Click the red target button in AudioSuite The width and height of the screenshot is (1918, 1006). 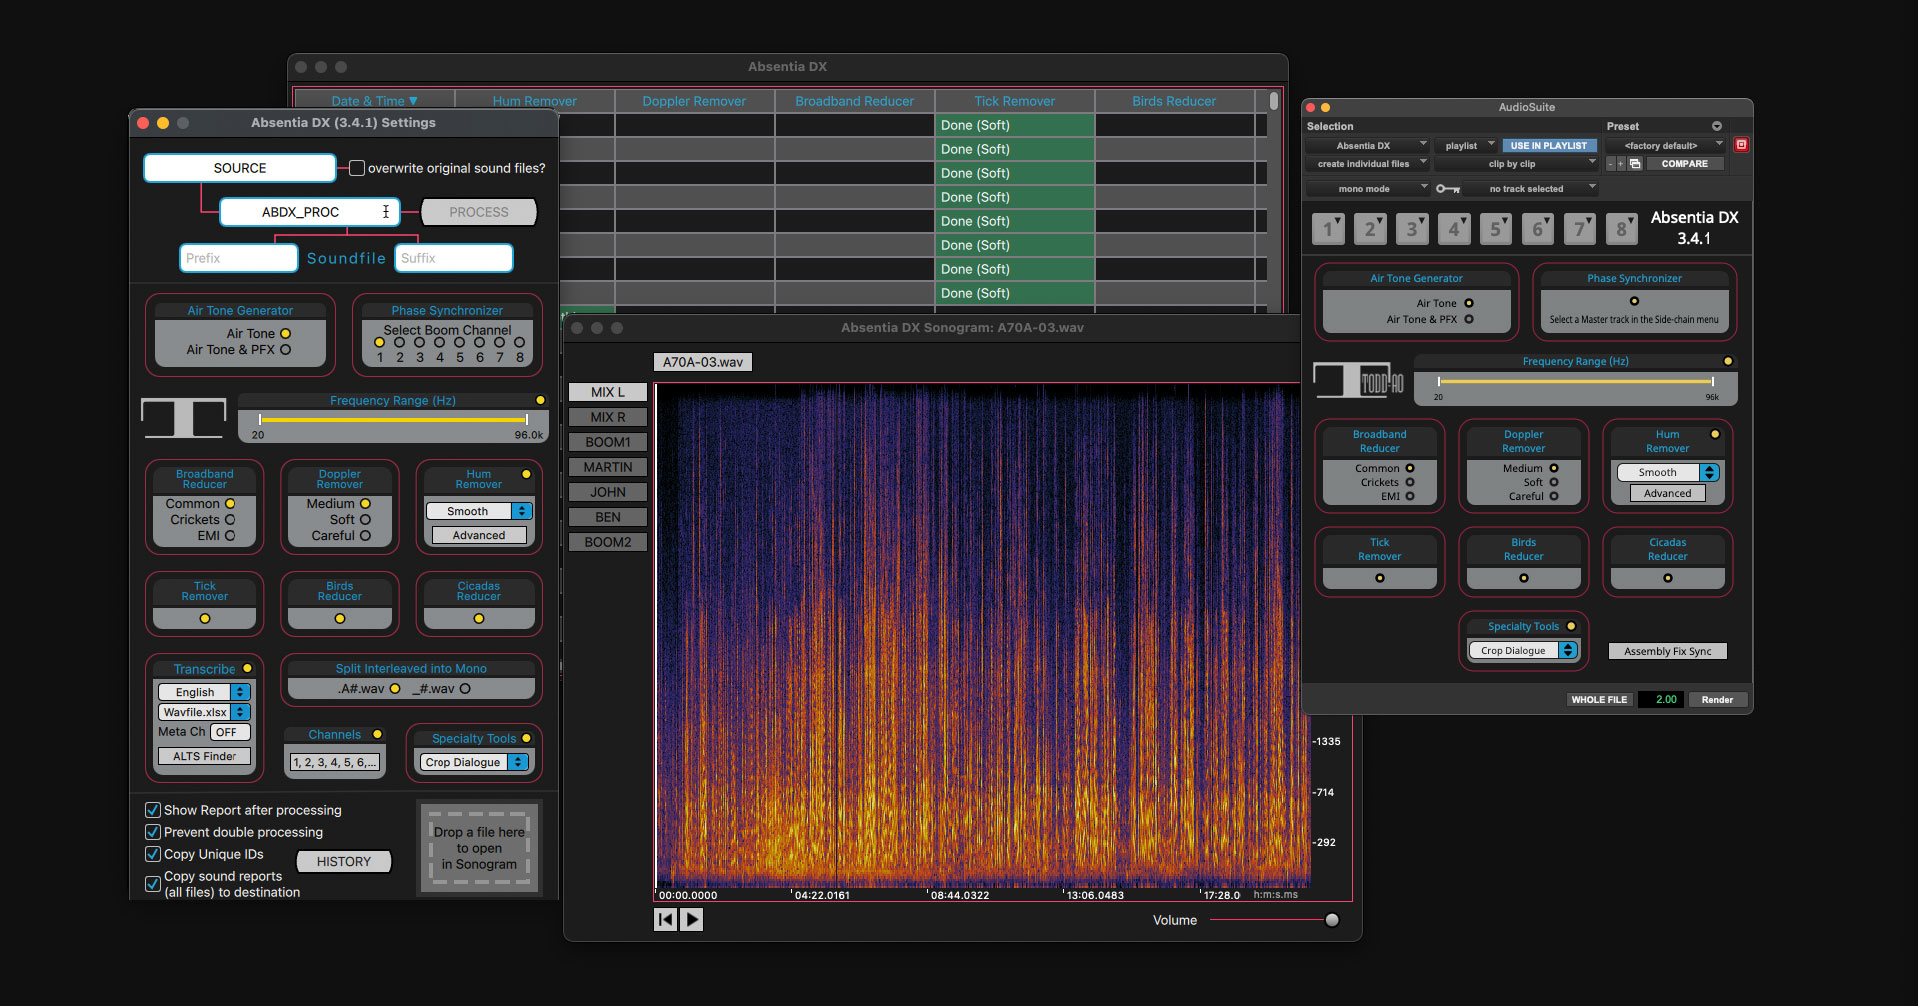click(1741, 145)
